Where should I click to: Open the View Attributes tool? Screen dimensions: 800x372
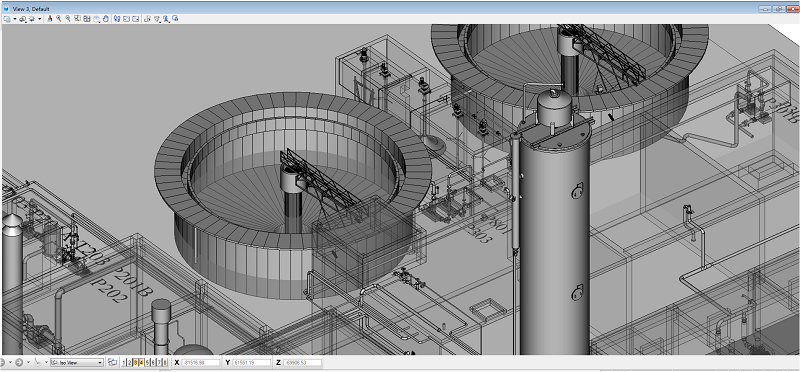(x=7, y=19)
